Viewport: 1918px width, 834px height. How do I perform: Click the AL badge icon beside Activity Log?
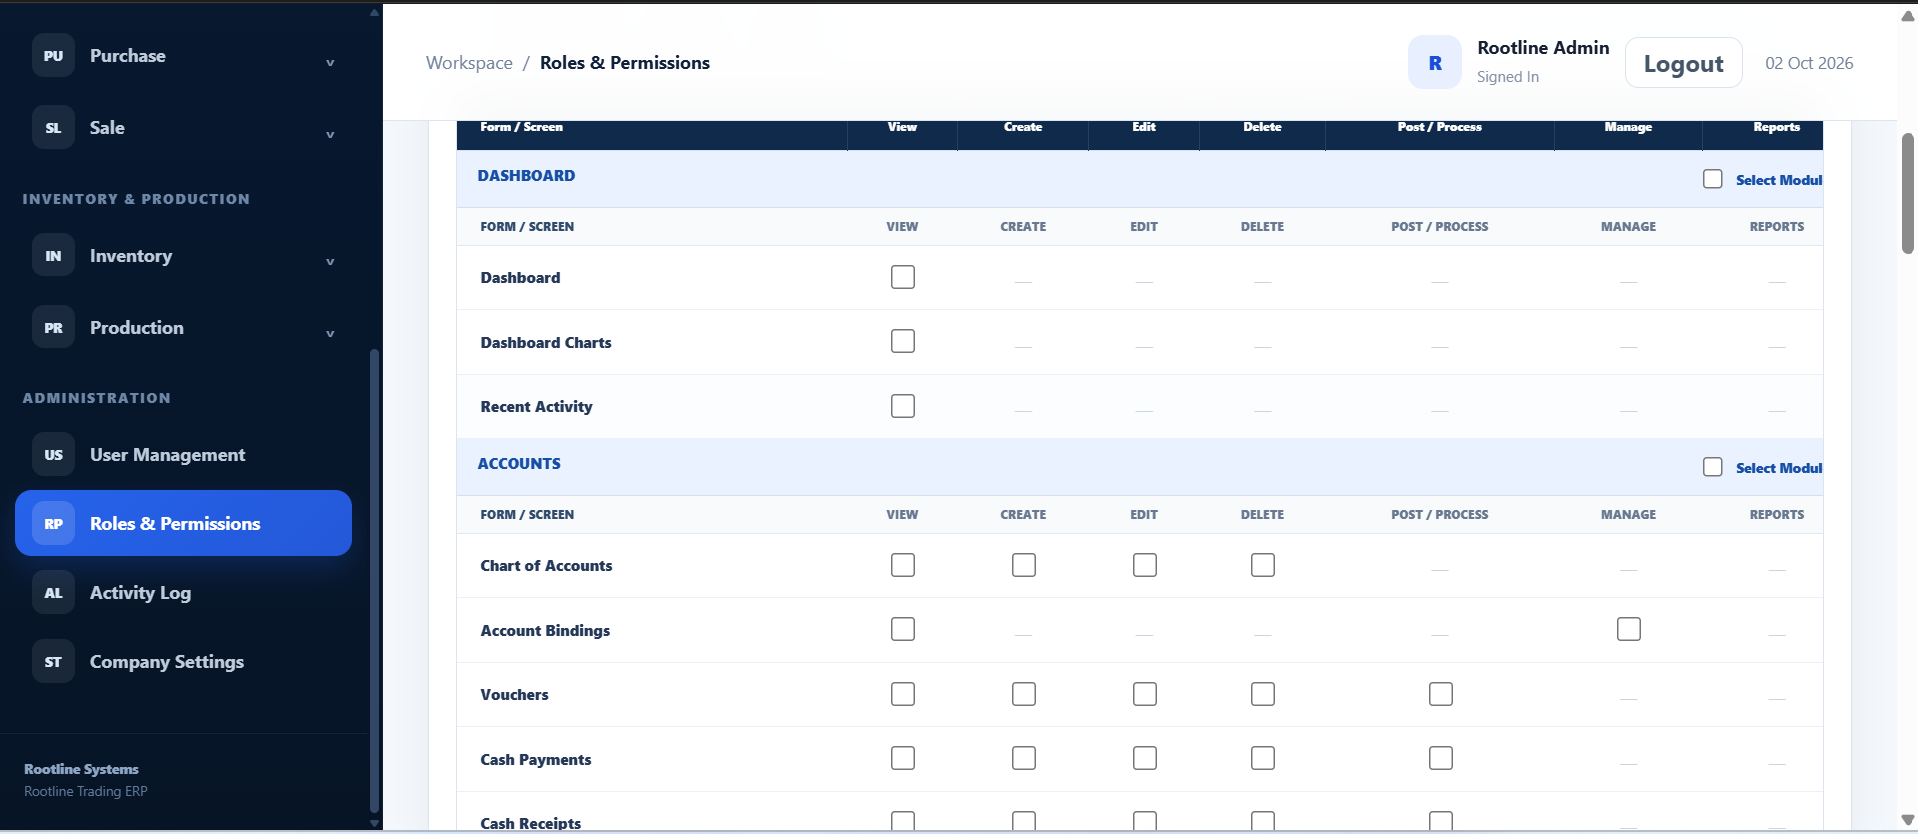click(x=53, y=593)
